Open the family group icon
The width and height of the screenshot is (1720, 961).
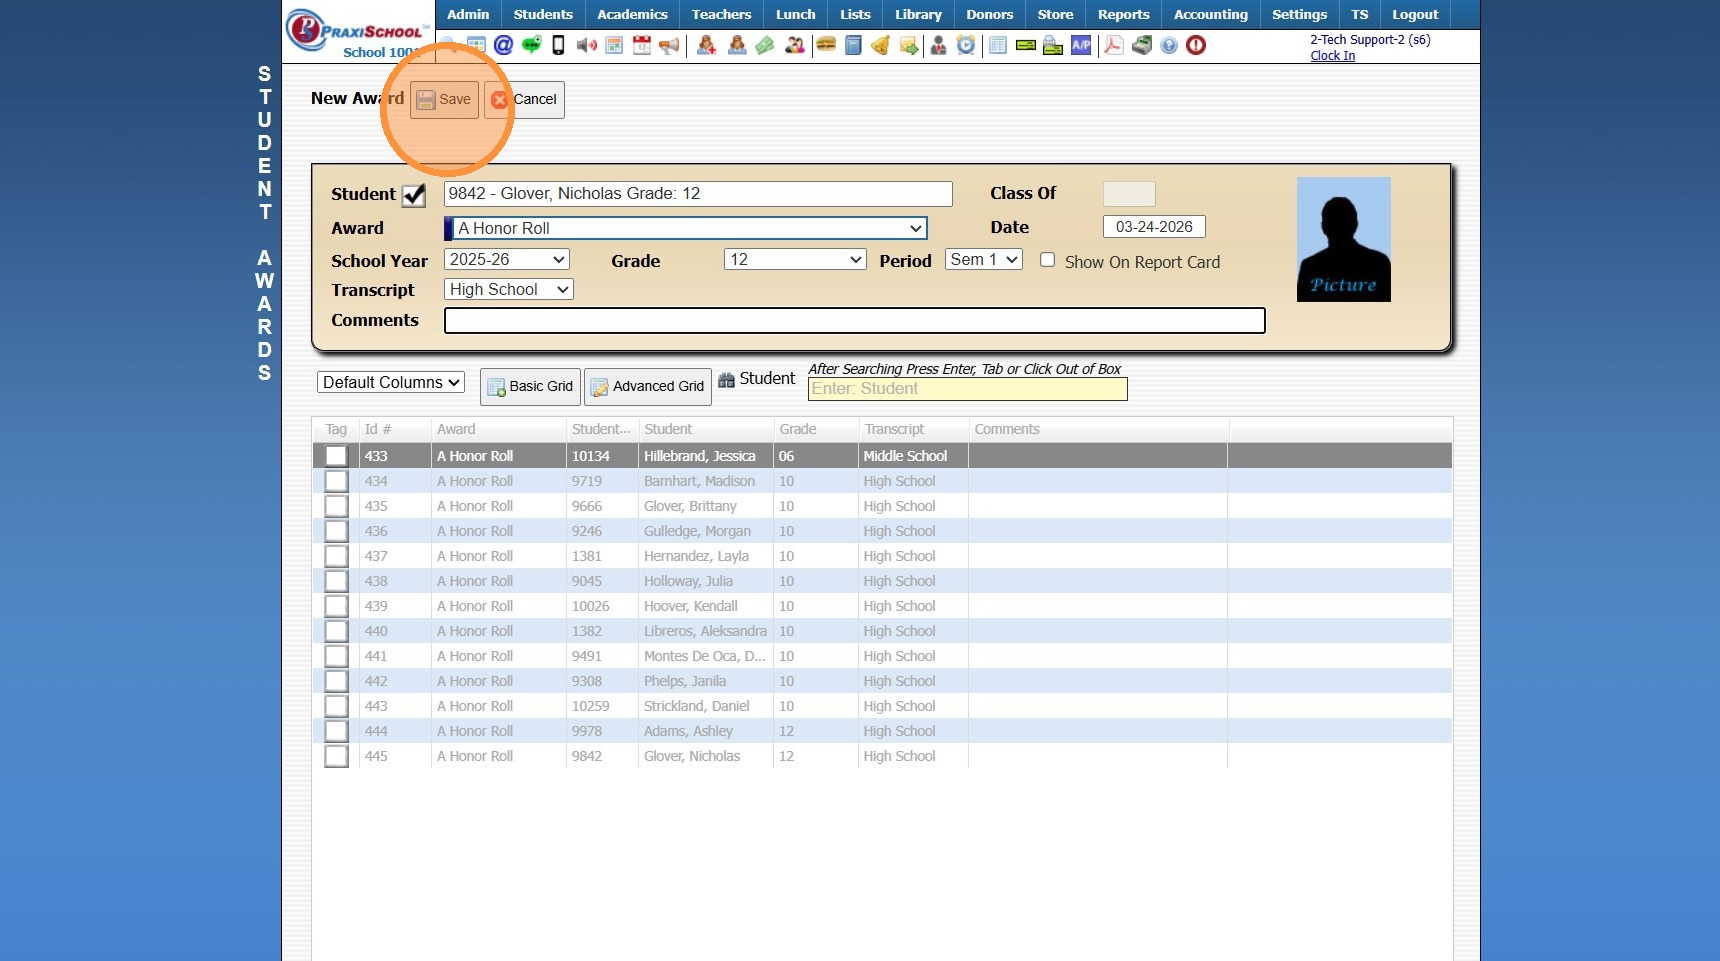(x=795, y=45)
